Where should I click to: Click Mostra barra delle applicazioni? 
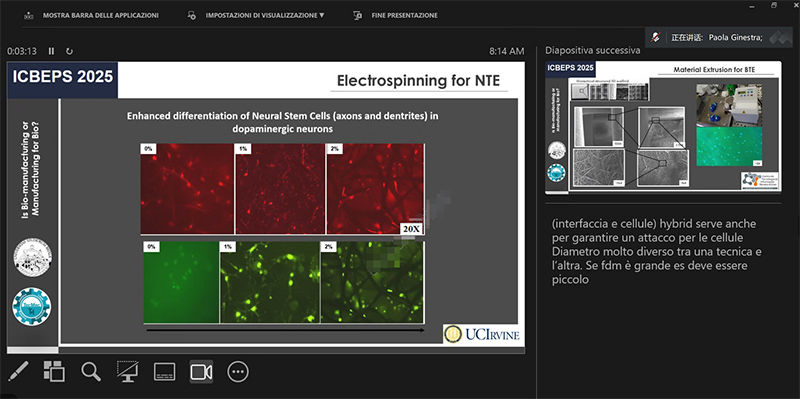pos(101,15)
